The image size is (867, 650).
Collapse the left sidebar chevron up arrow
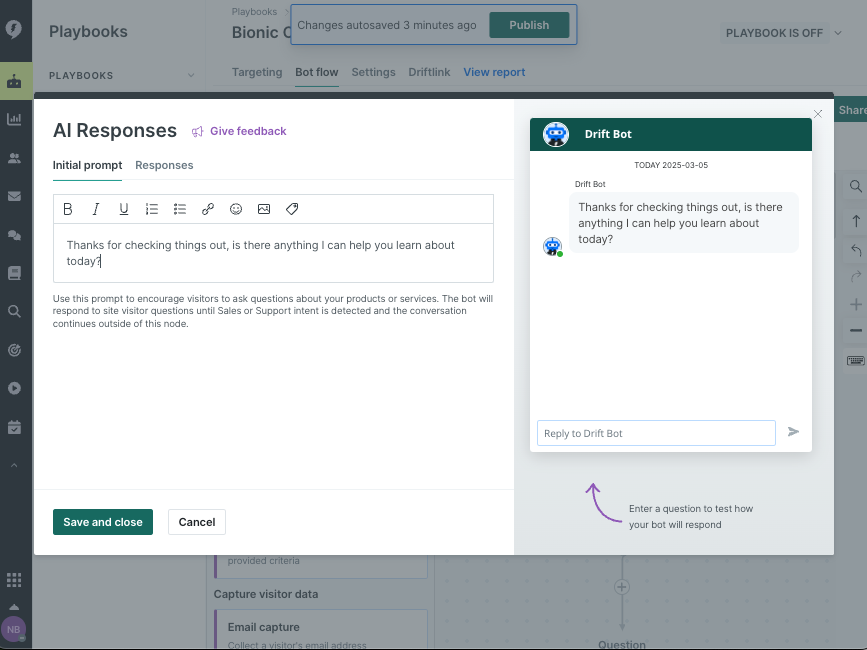click(x=14, y=465)
